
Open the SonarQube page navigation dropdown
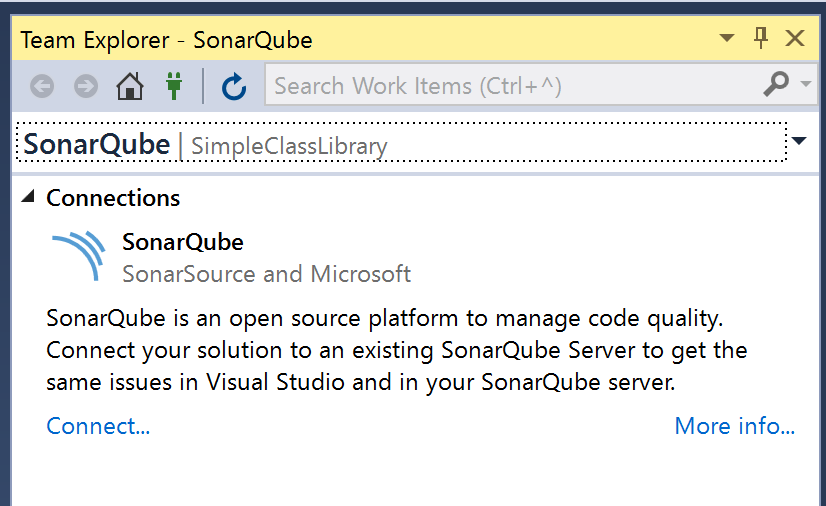coord(799,141)
